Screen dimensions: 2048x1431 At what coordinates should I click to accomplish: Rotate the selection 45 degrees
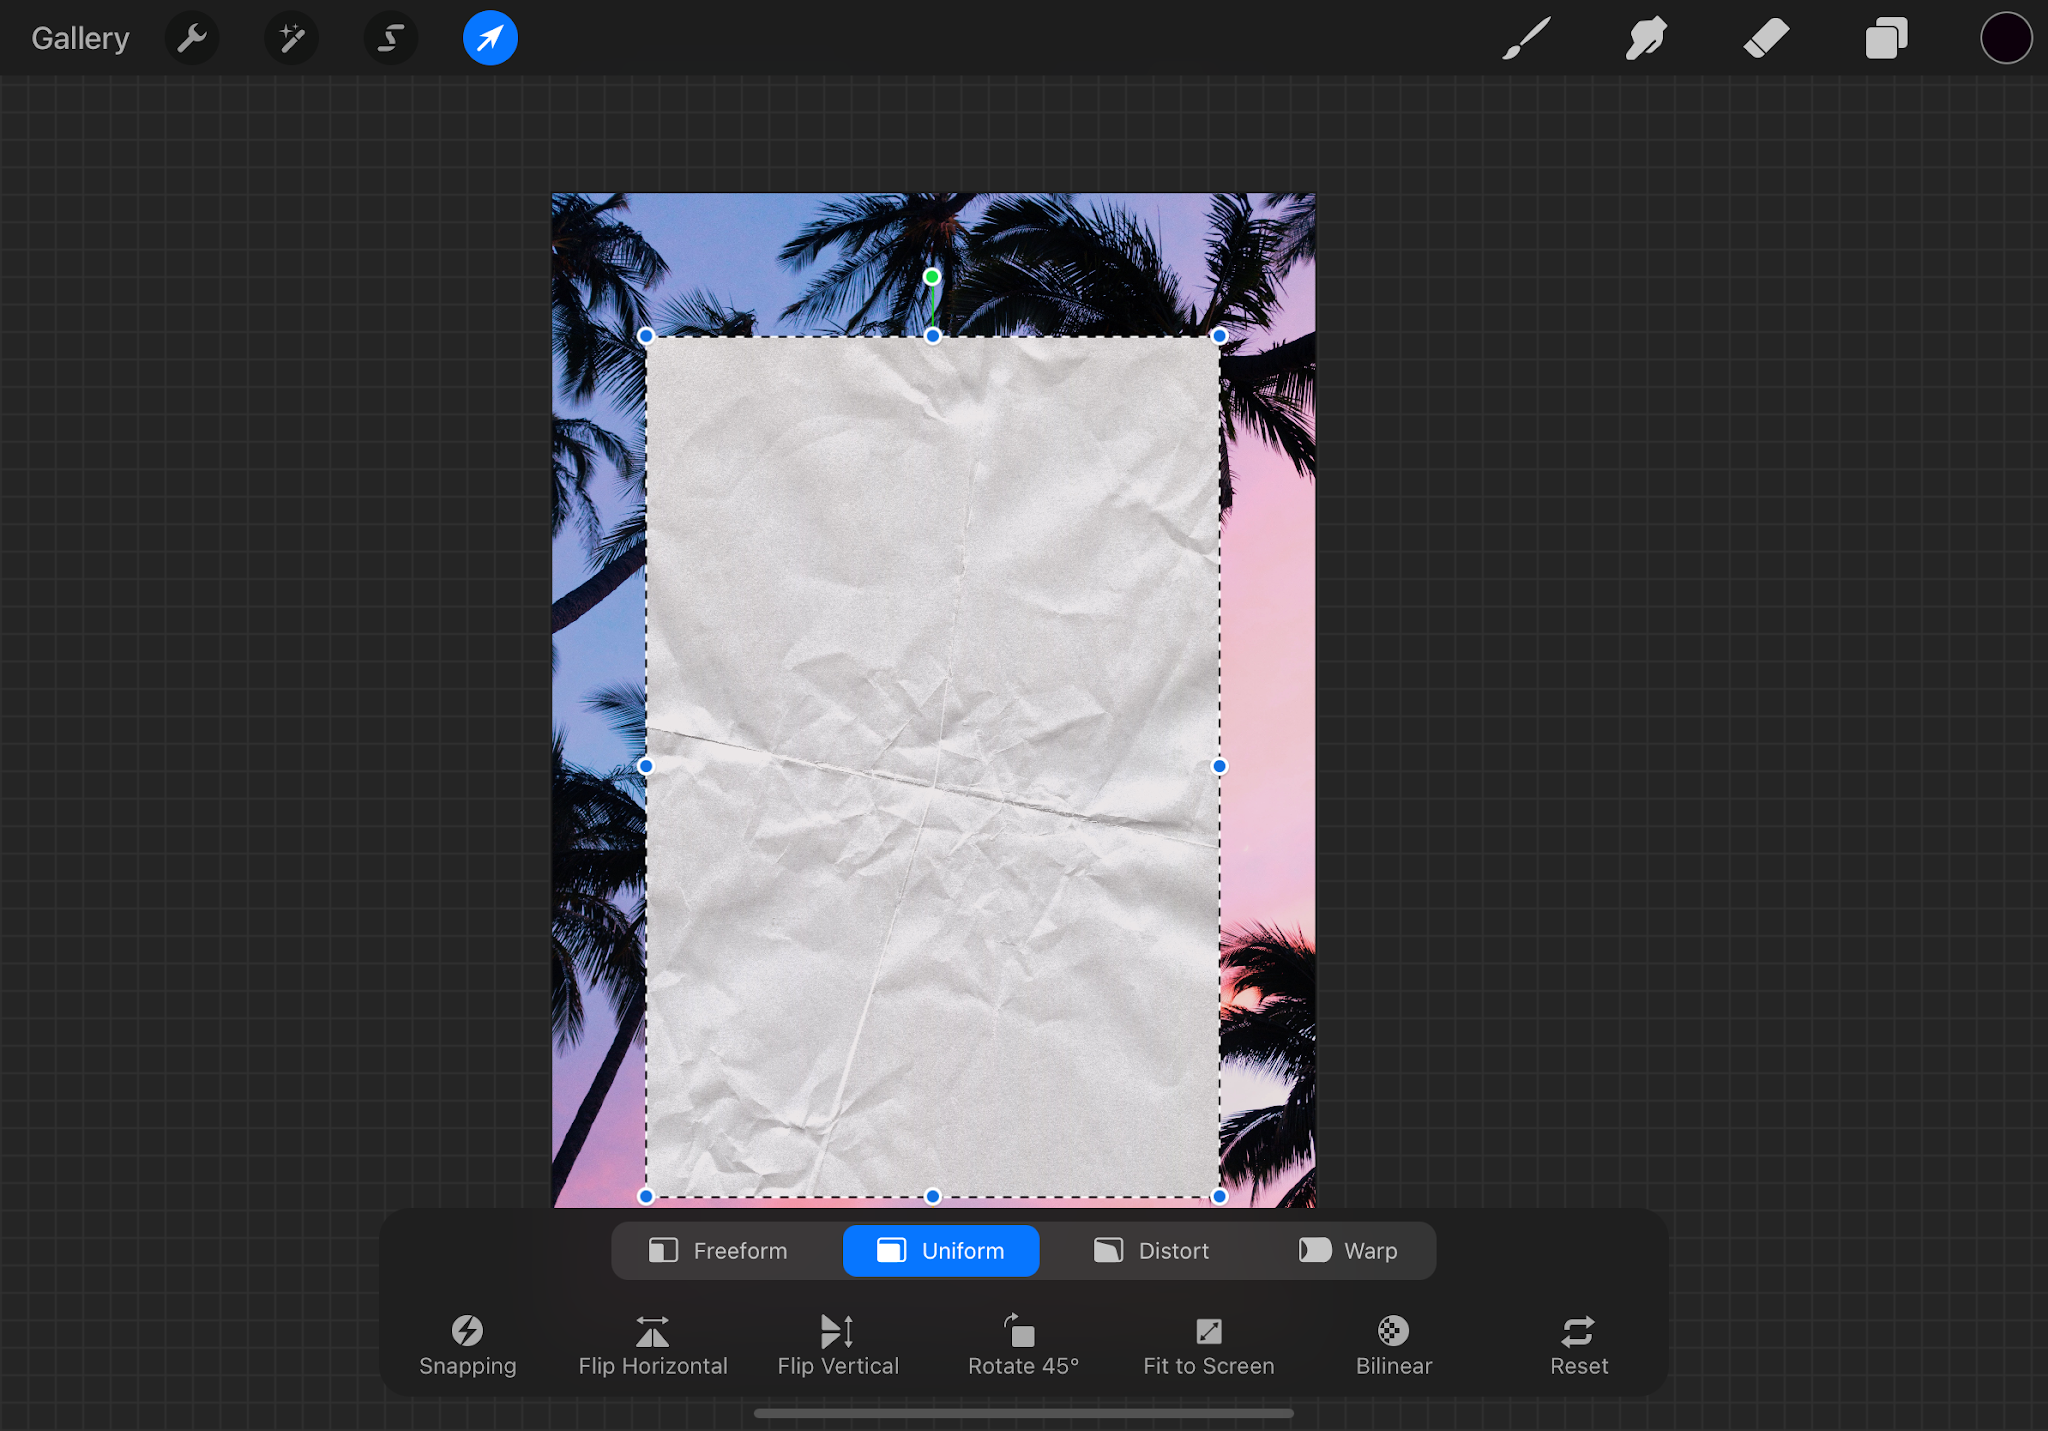(1023, 1345)
